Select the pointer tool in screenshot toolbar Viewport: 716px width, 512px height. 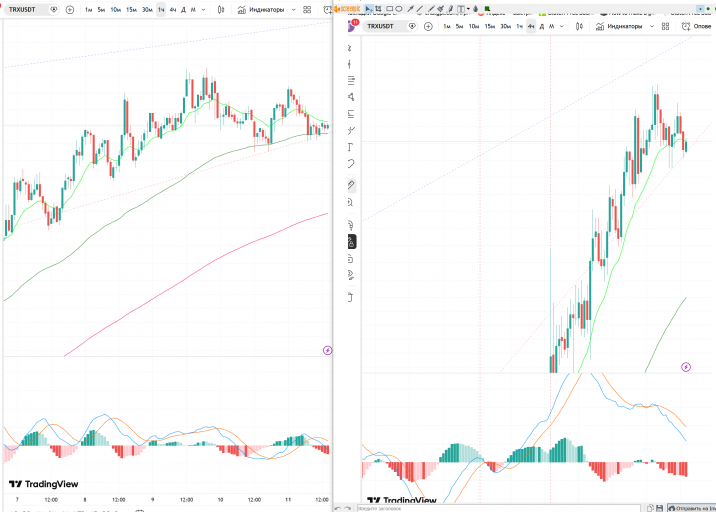click(x=369, y=9)
